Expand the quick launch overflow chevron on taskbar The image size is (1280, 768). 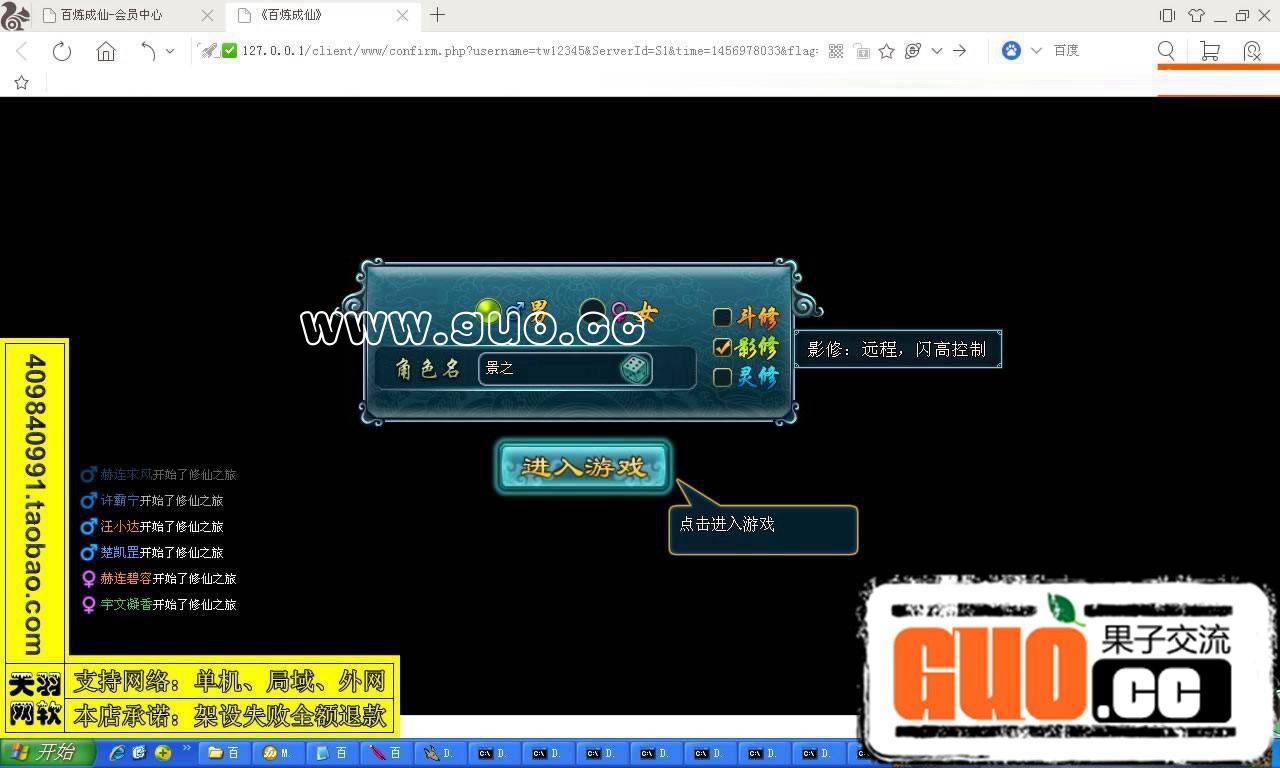[x=187, y=749]
